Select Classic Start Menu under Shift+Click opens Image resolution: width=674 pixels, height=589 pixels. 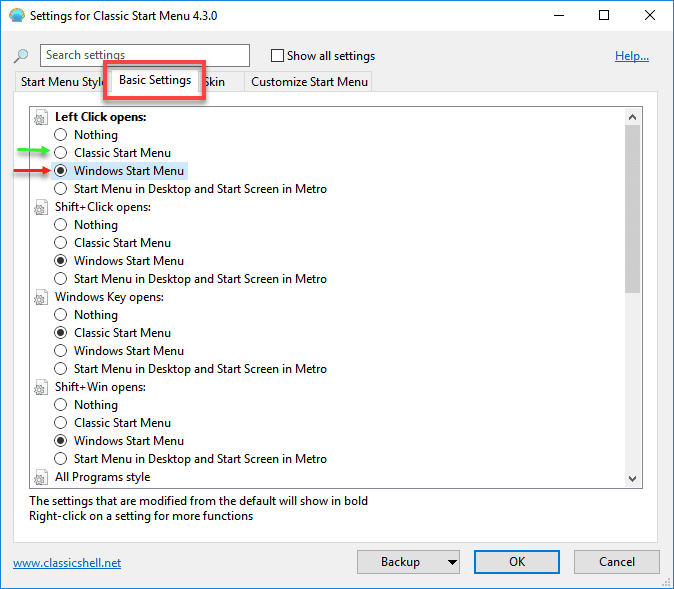(x=61, y=243)
